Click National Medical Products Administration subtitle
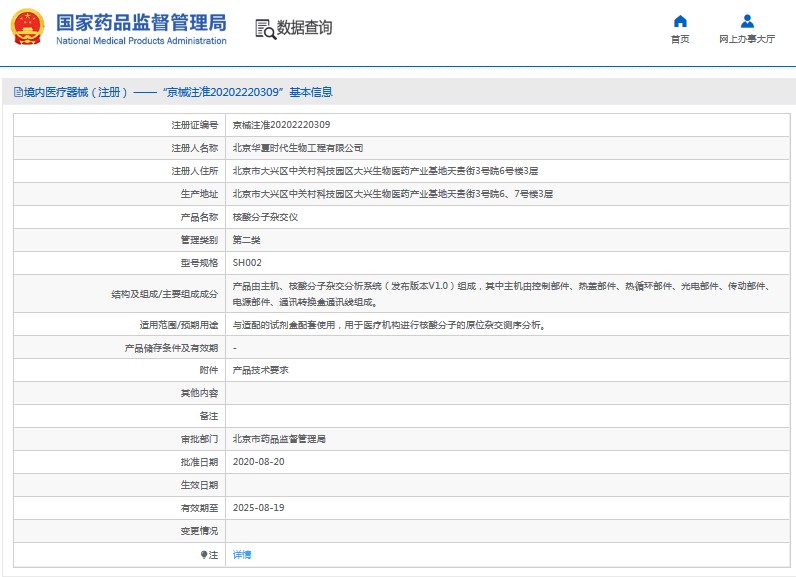 click(x=141, y=41)
